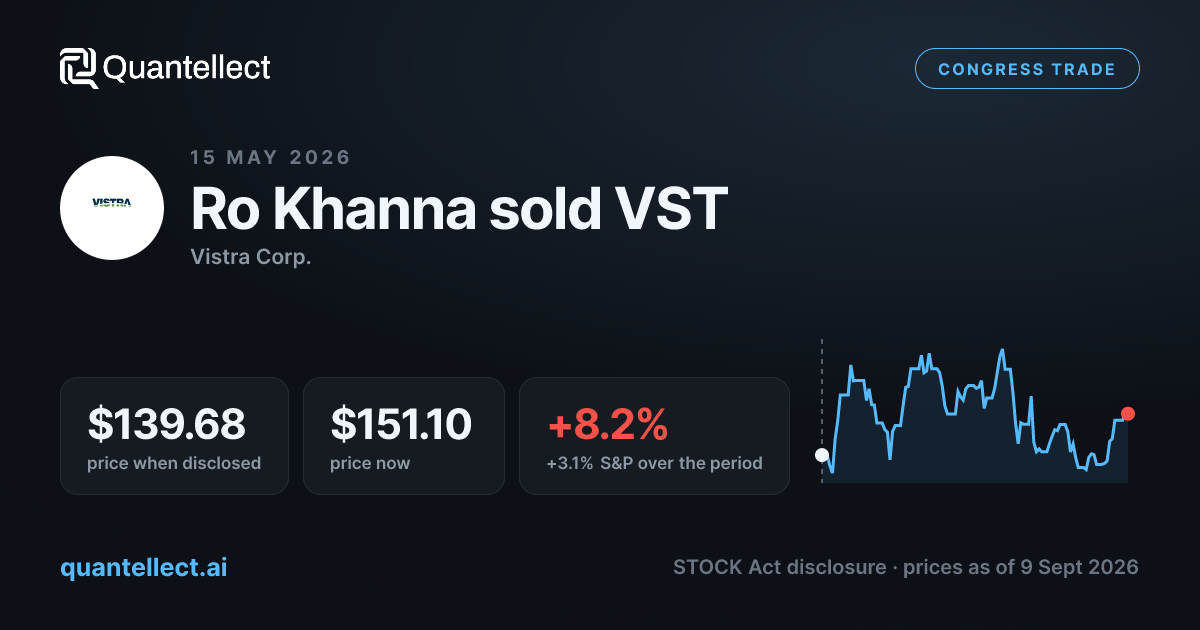Visit the quantellect.ai link

coord(144,567)
